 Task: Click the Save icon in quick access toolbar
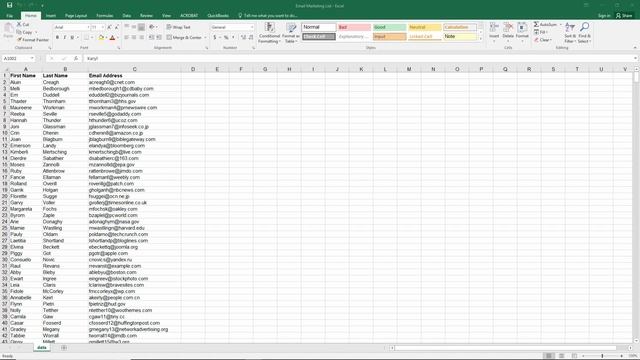[x=9, y=5]
